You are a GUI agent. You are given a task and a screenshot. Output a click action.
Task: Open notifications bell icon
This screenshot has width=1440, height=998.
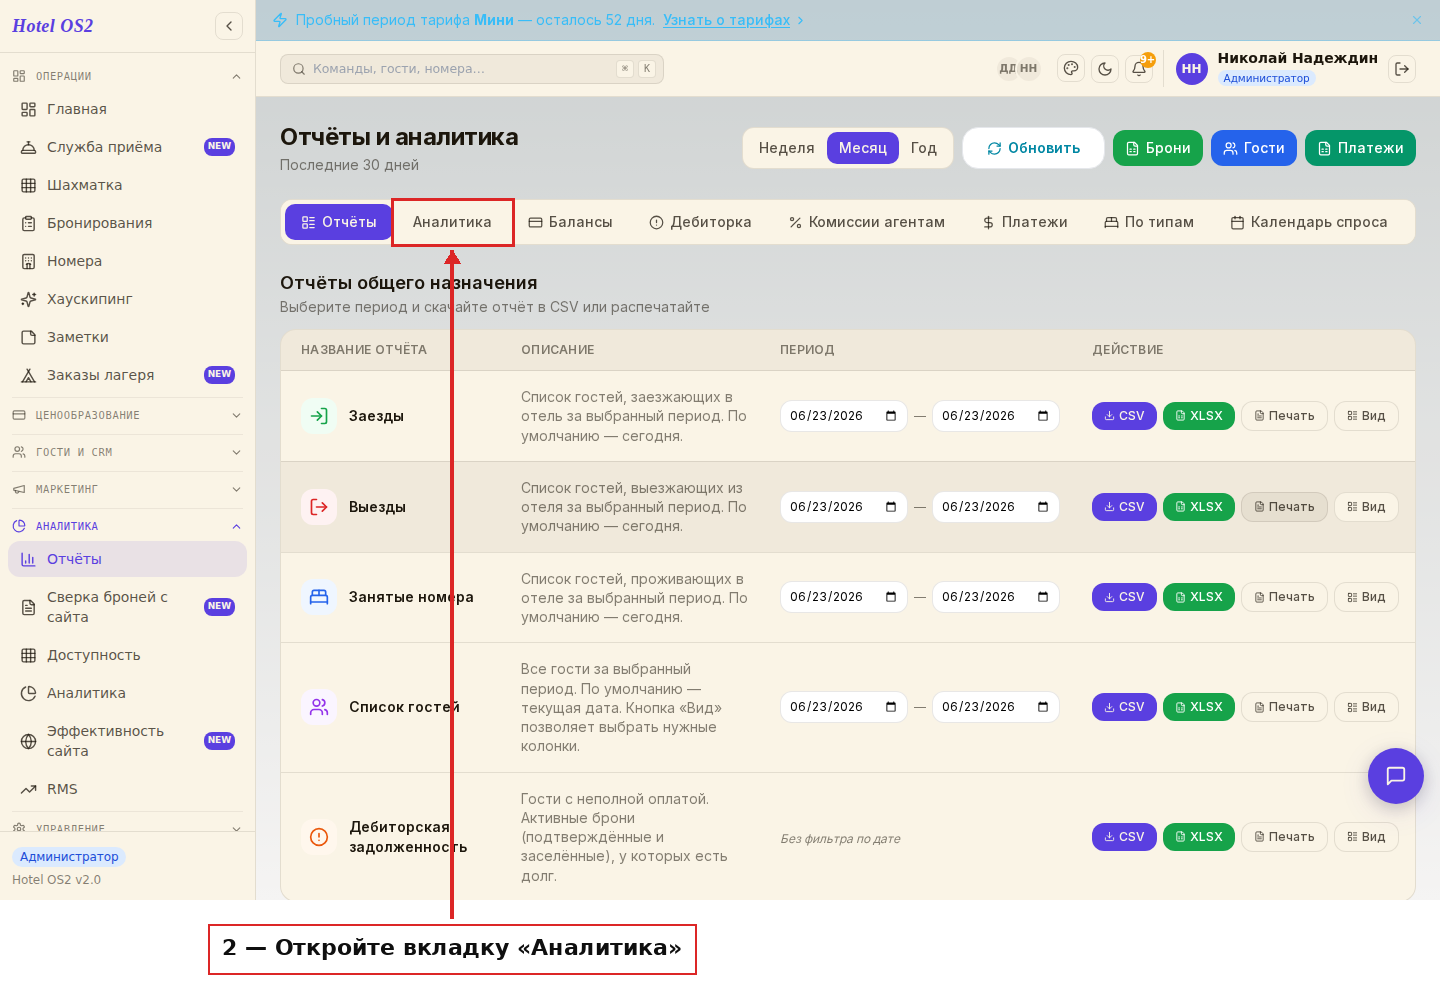[1139, 69]
